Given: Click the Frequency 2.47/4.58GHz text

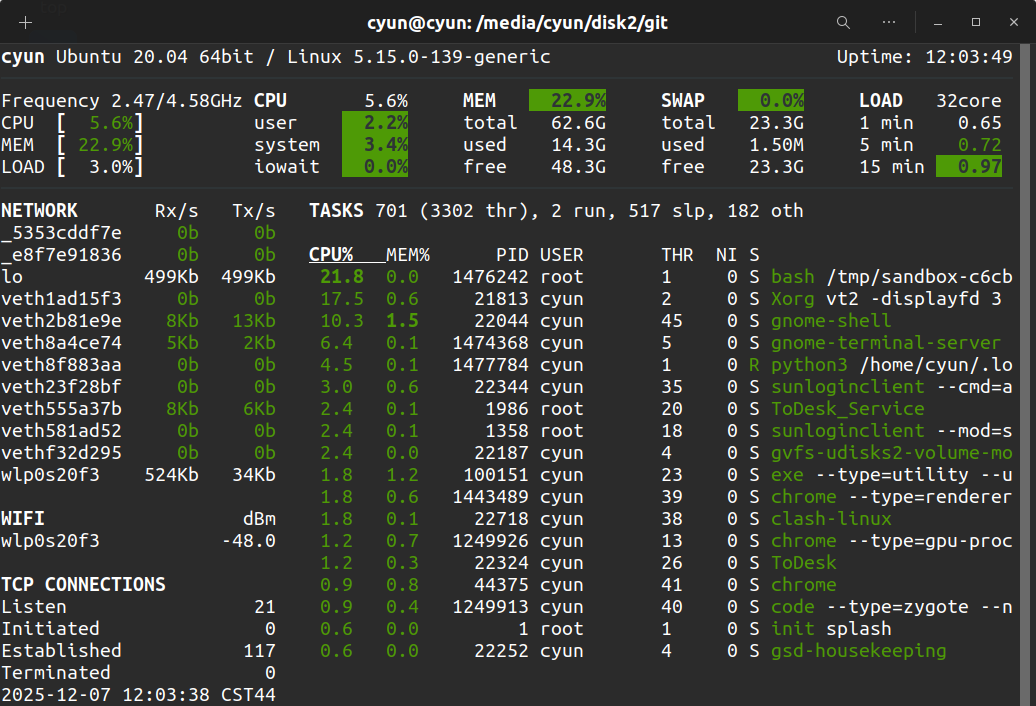Looking at the screenshot, I should pyautogui.click(x=122, y=100).
